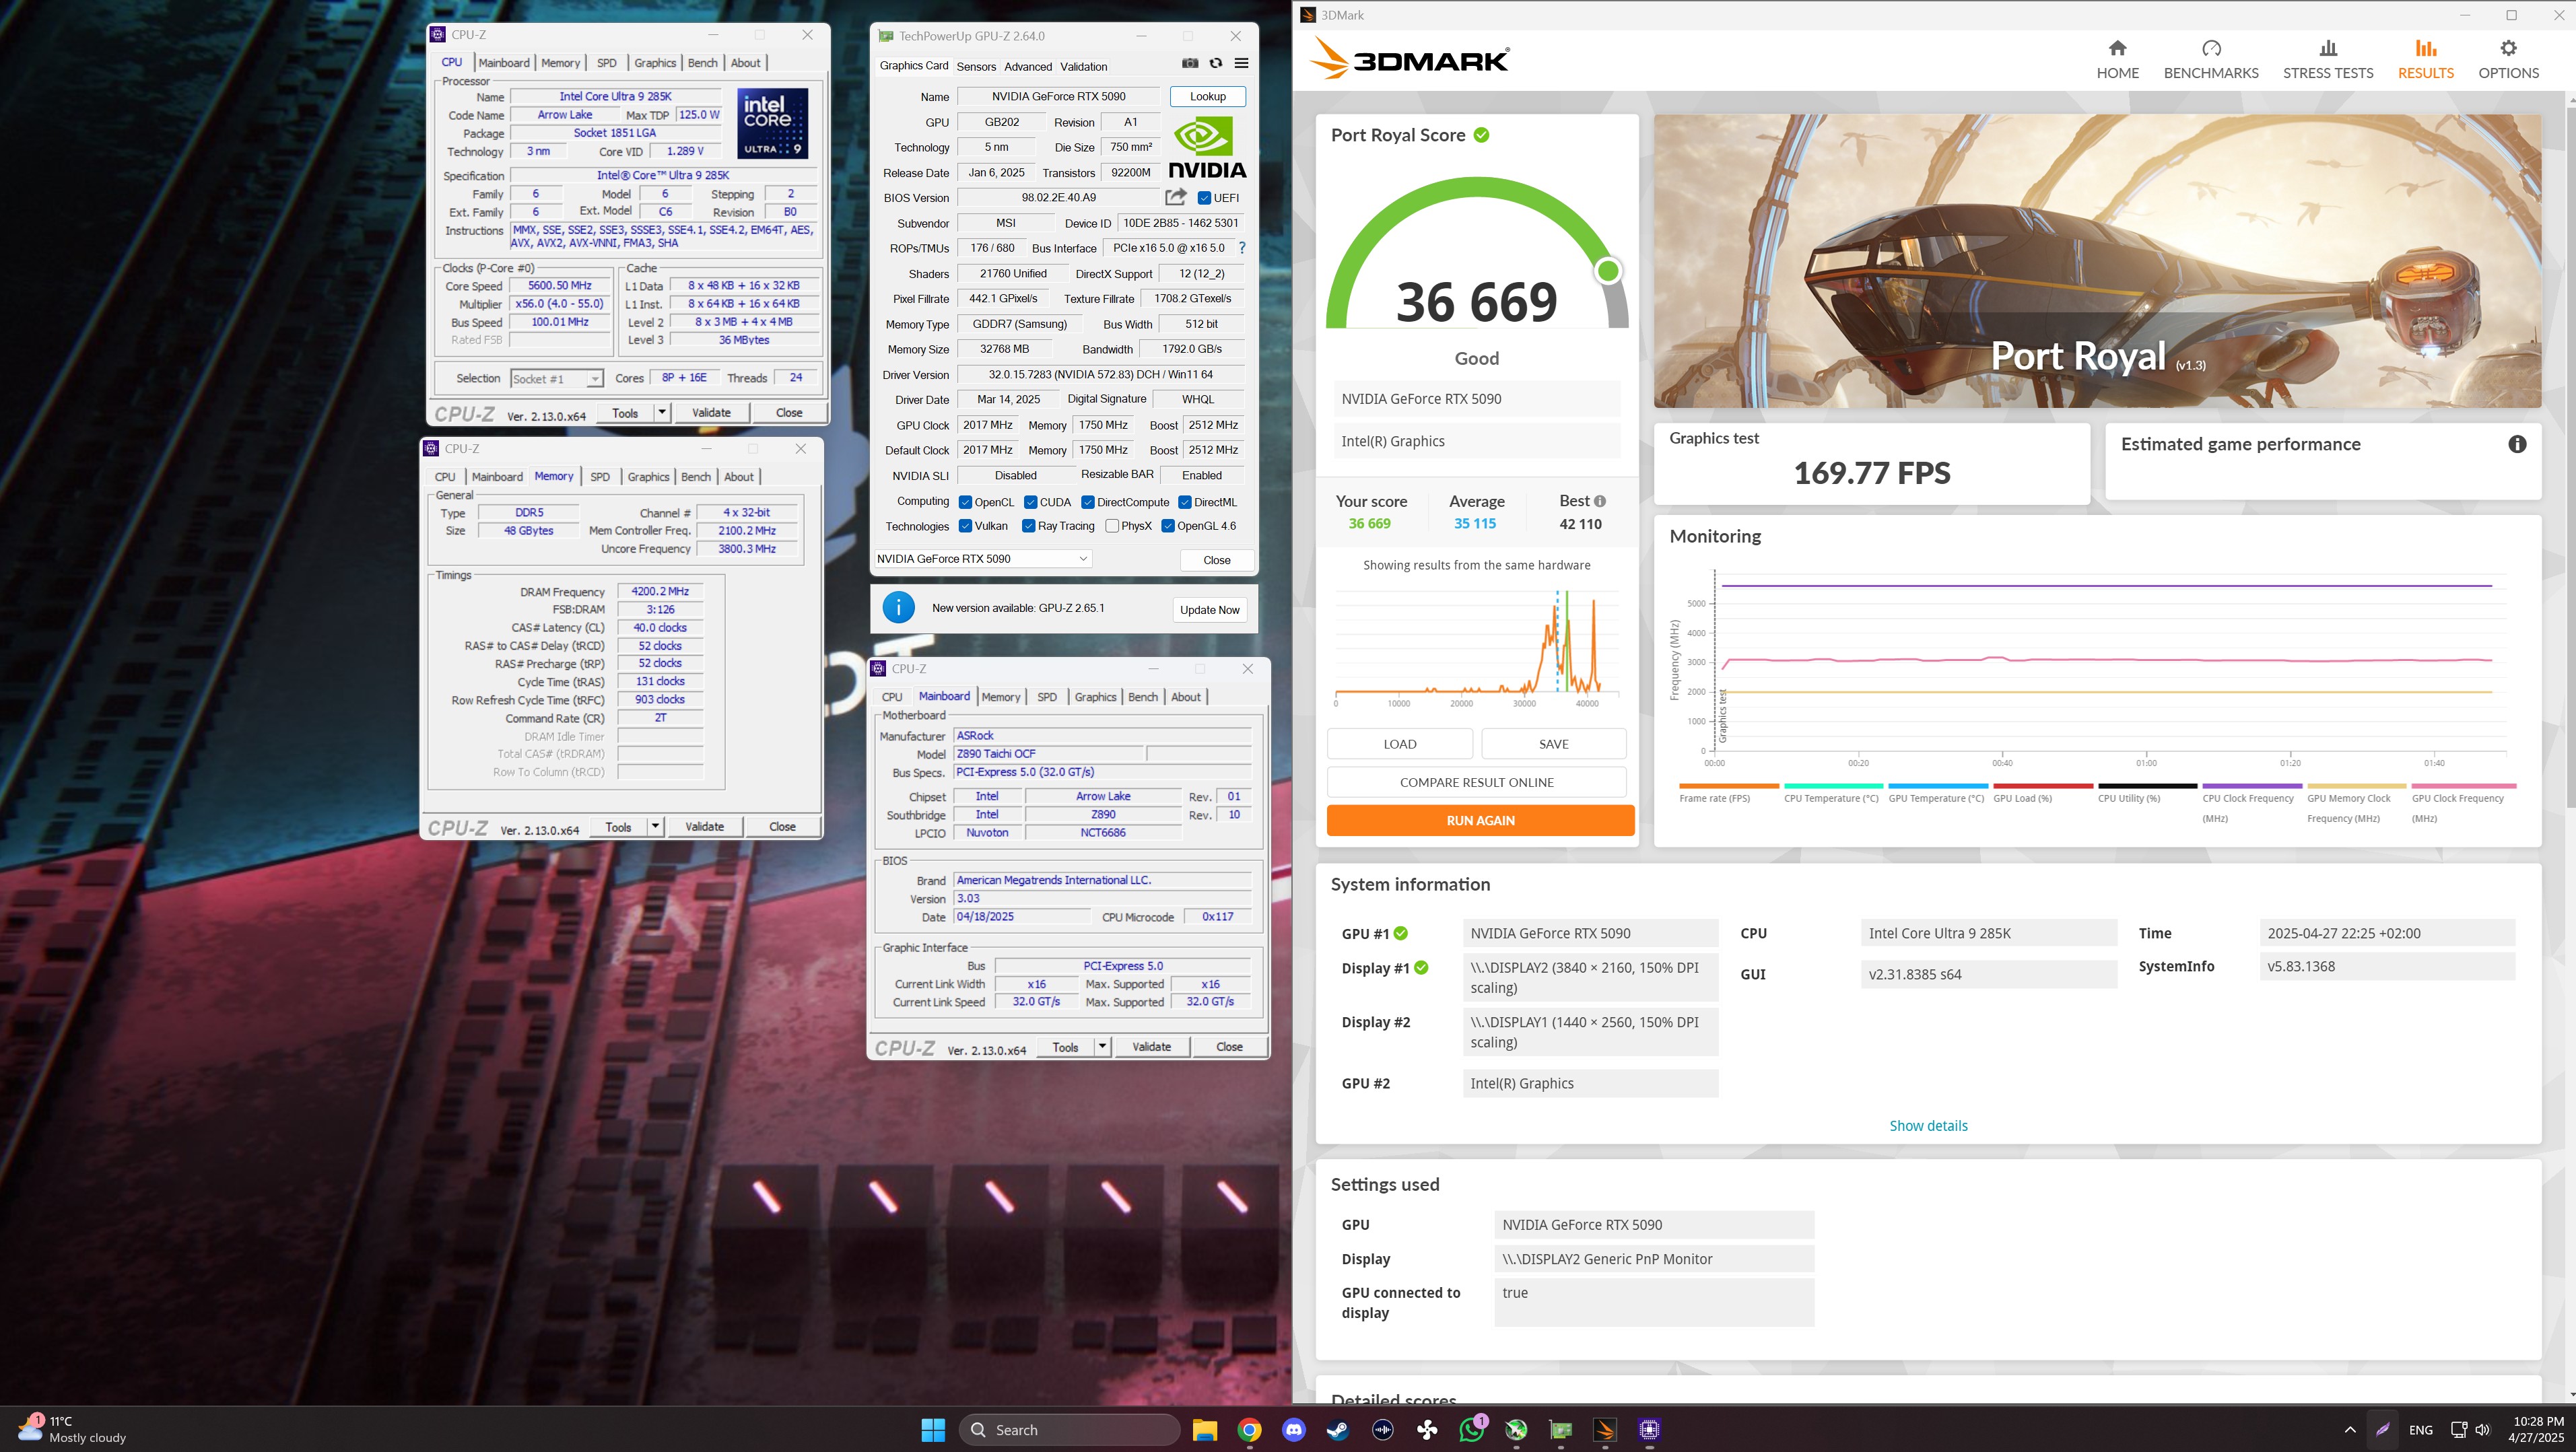Open File Explorer from the taskbar
This screenshot has height=1452, width=2576.
(1204, 1430)
